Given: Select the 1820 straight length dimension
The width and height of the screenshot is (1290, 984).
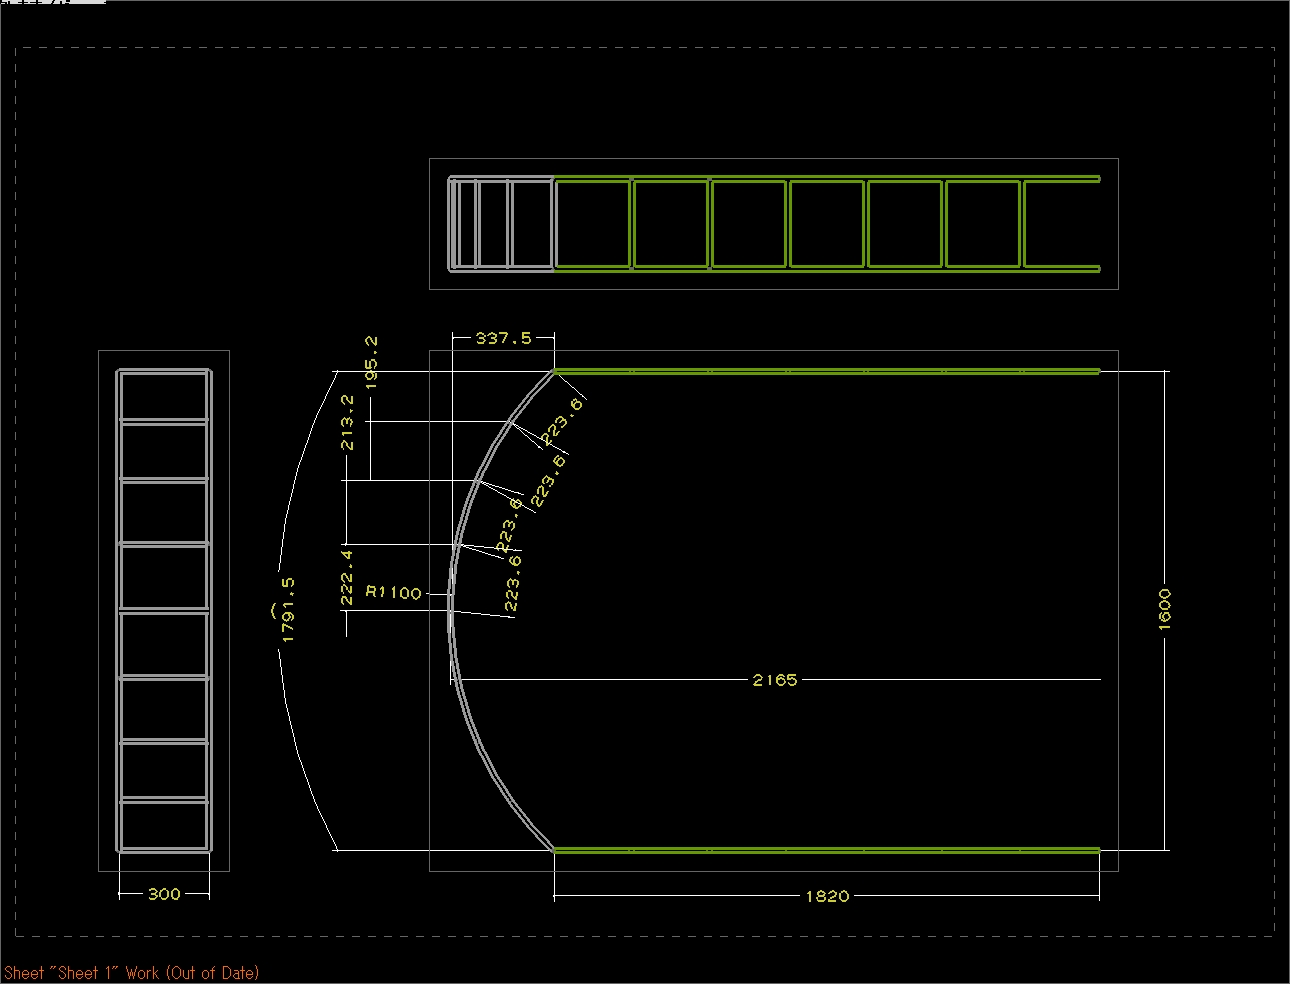Looking at the screenshot, I should (x=827, y=896).
